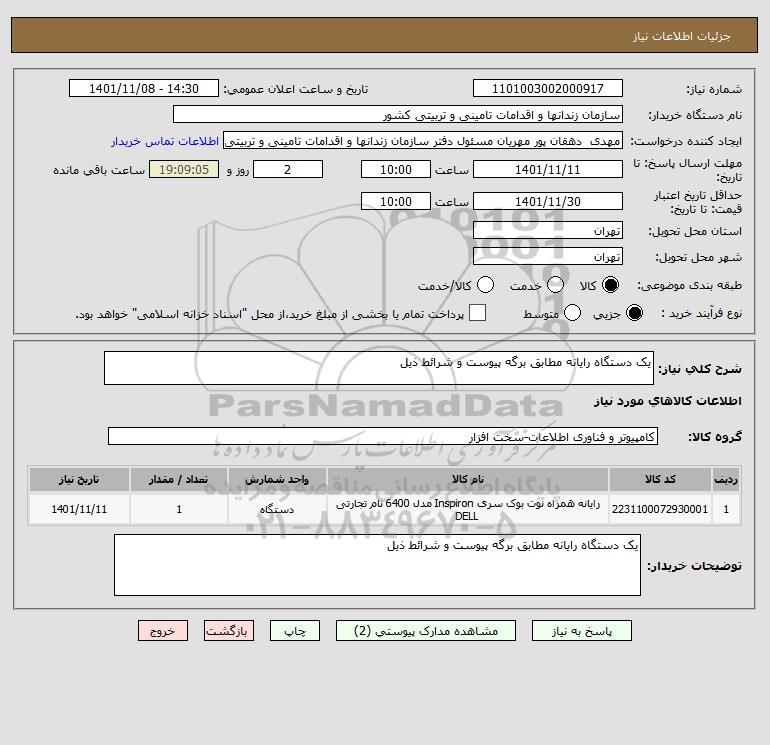Click the price validity date 1401/11/30 field
Viewport: 770px width, 745px height.
click(x=548, y=201)
